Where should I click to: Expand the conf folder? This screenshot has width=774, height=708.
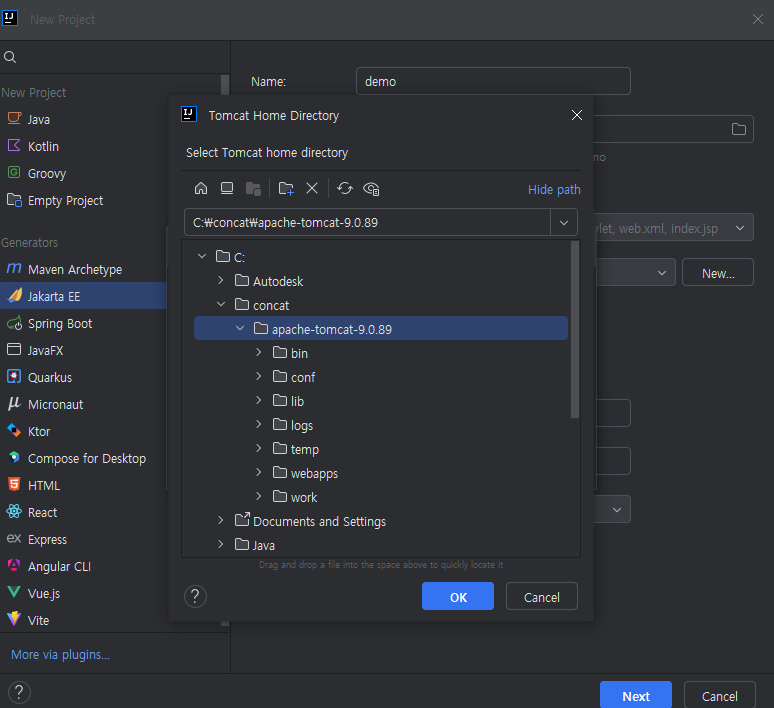(x=259, y=376)
